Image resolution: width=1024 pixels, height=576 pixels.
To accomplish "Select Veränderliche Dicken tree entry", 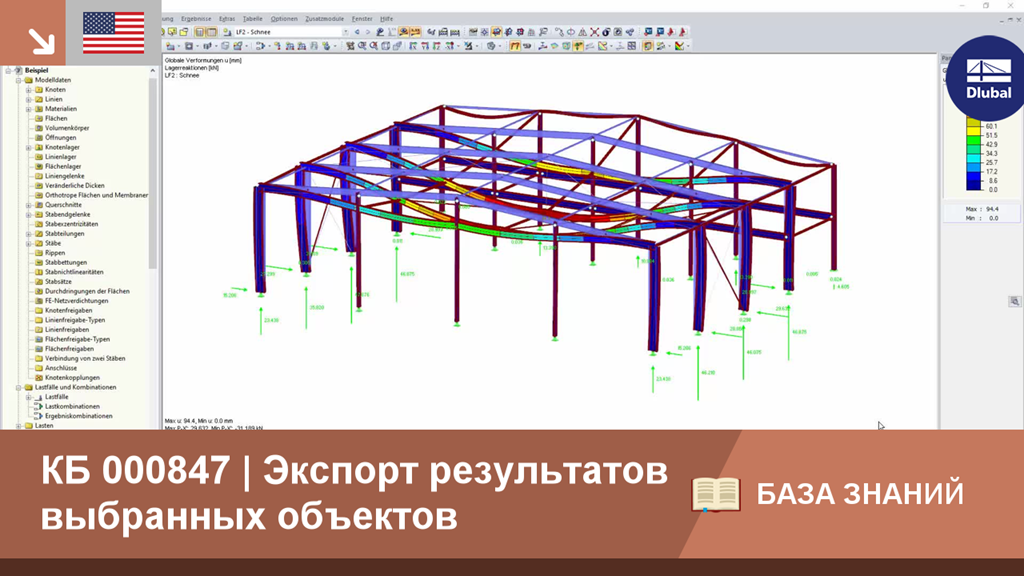I will (74, 185).
